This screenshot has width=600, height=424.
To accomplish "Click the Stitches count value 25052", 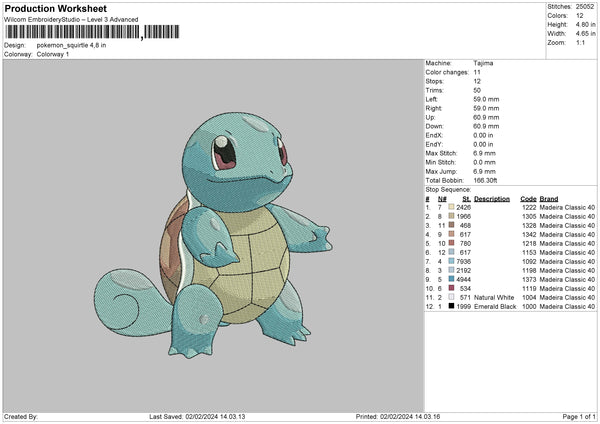I will pos(585,9).
